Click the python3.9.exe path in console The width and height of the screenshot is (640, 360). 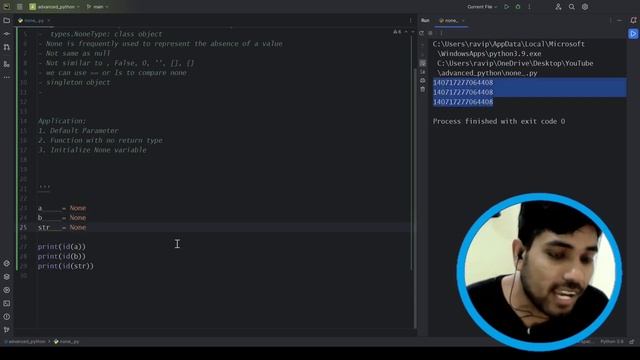pos(489,53)
